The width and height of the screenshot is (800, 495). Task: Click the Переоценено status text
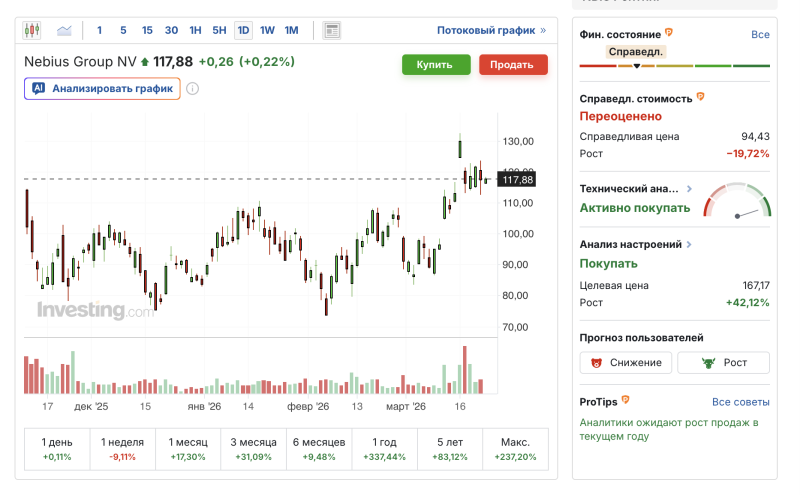coord(620,116)
